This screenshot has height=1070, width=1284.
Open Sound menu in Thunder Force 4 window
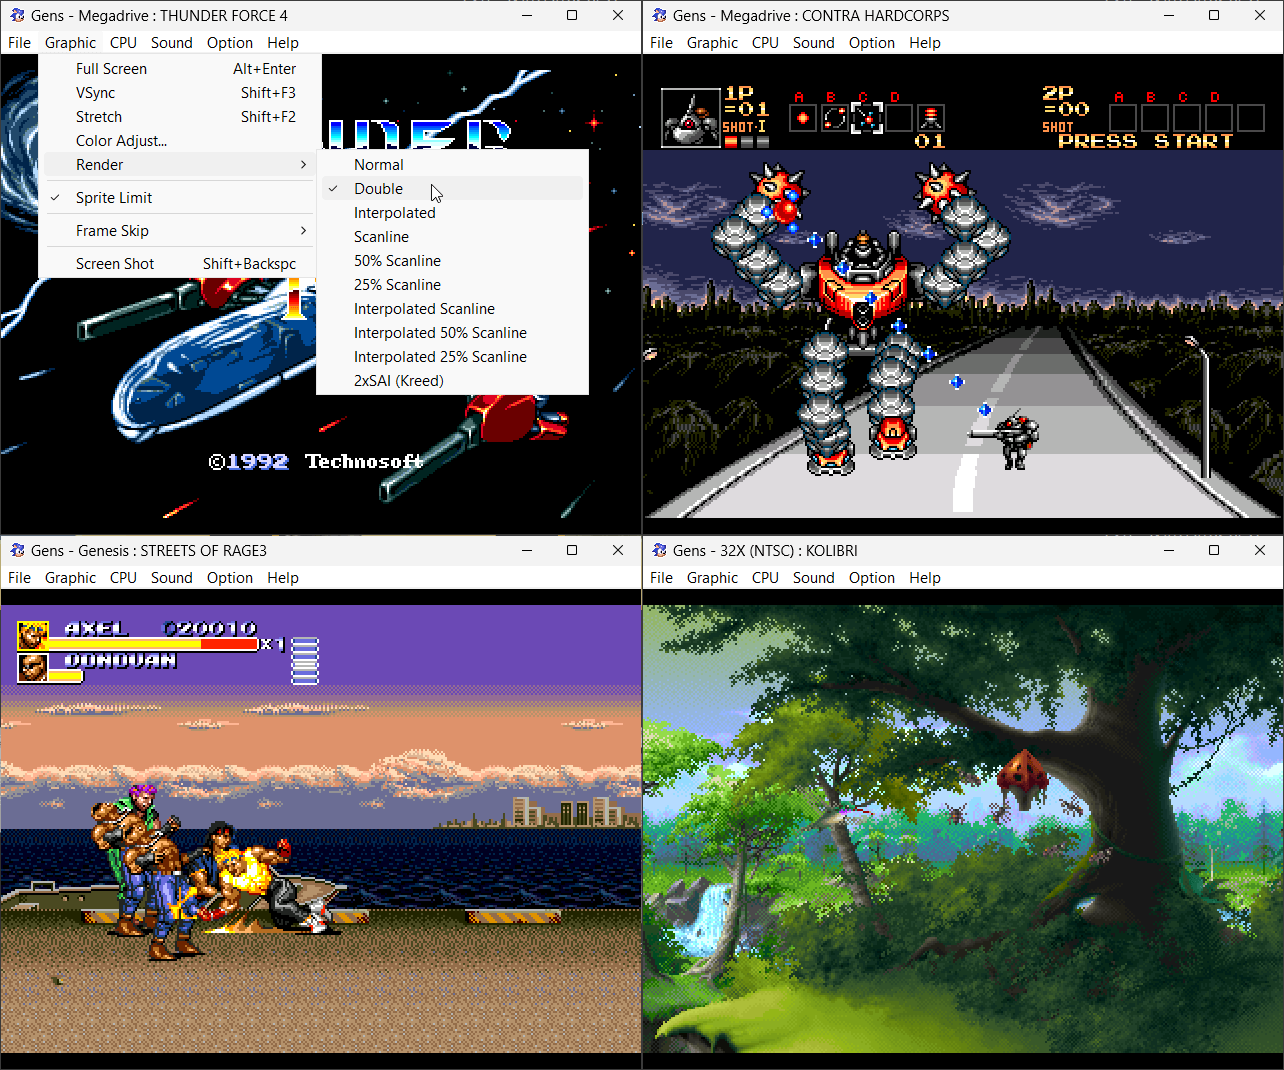pos(171,42)
